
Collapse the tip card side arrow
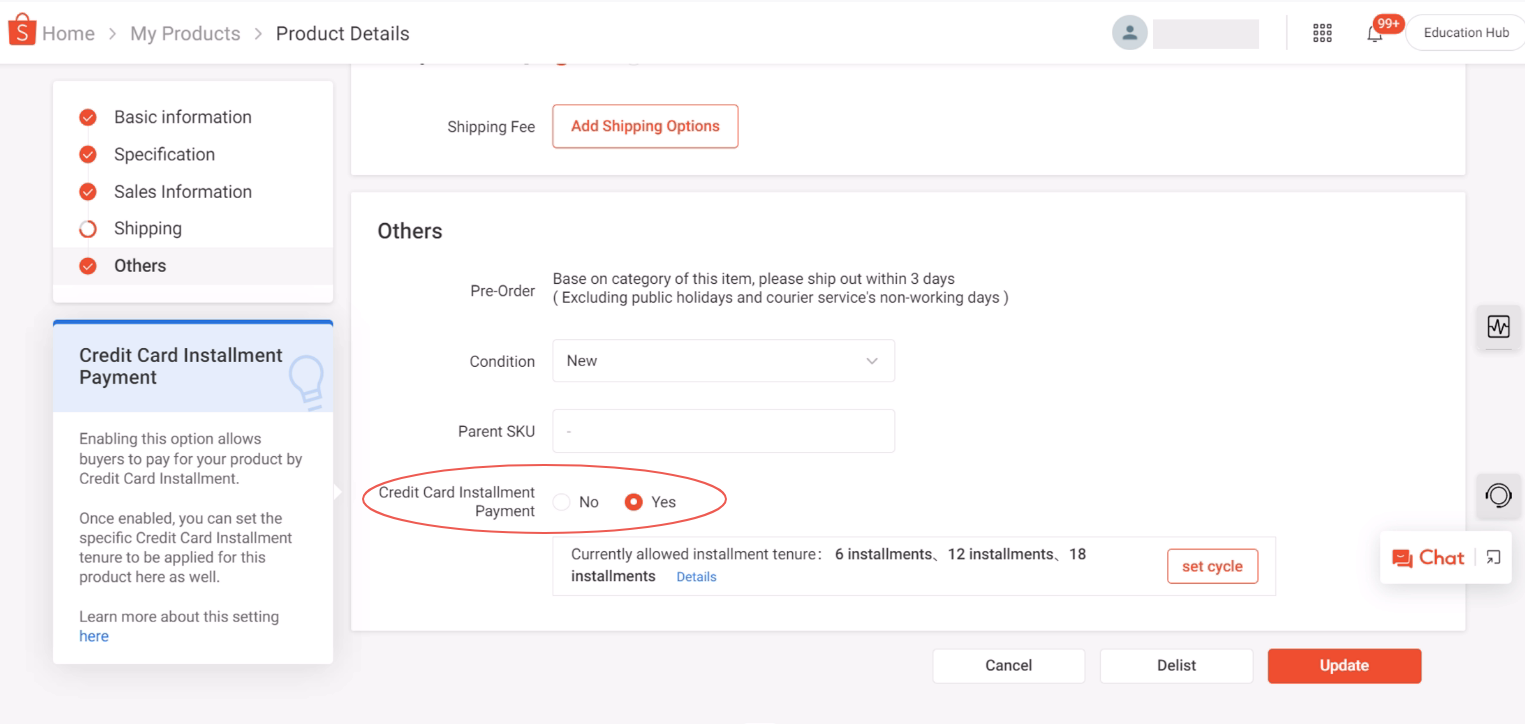tap(337, 491)
